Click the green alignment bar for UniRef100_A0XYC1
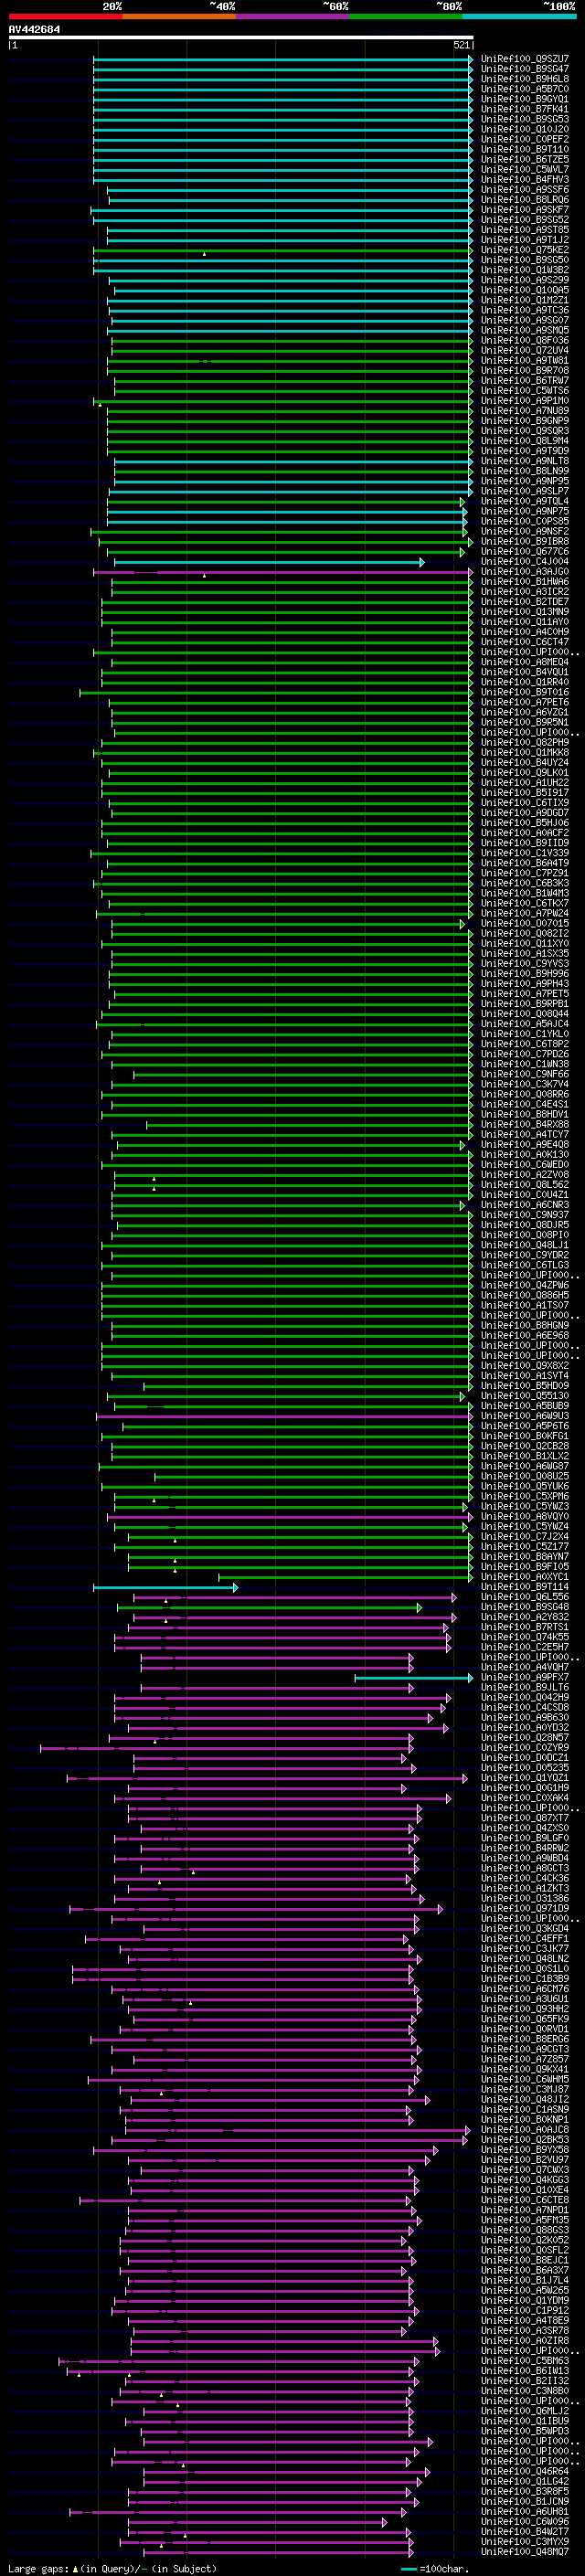585x2576 pixels. (x=345, y=1577)
